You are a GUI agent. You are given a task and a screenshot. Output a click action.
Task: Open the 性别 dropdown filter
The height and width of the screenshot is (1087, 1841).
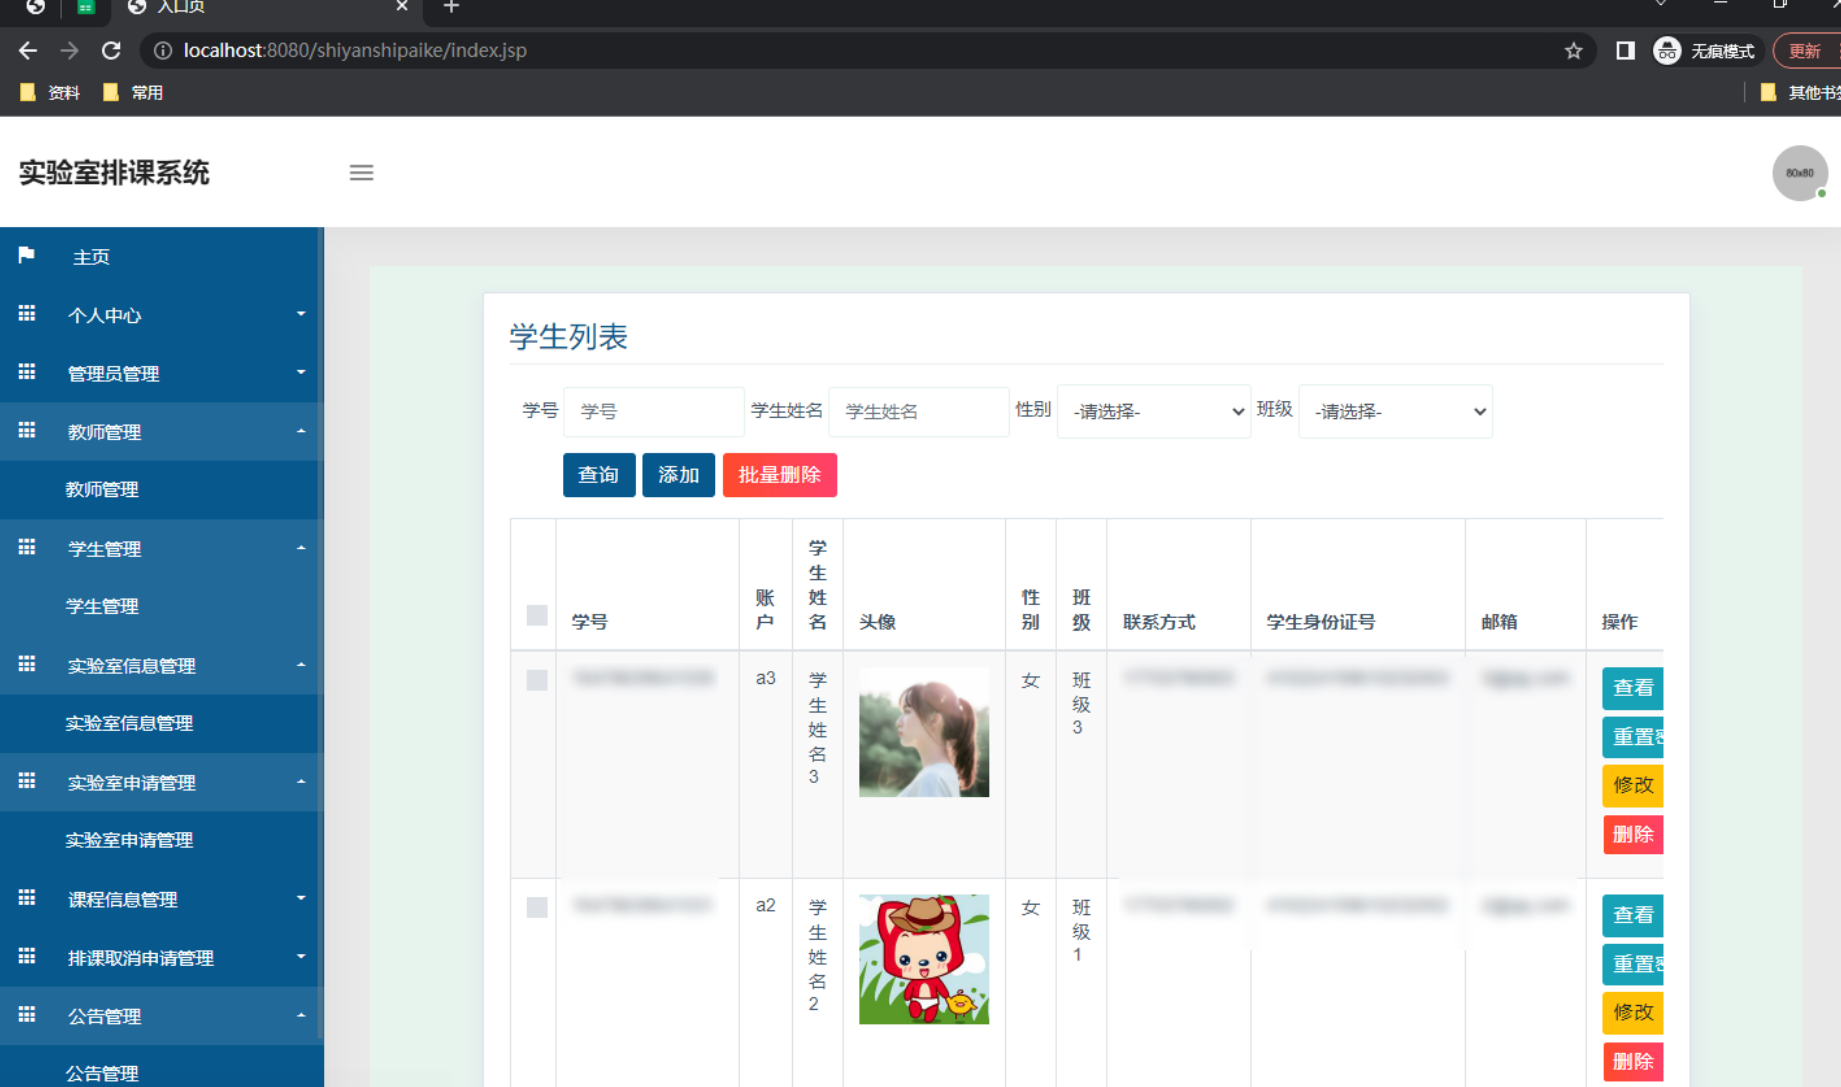click(1154, 411)
